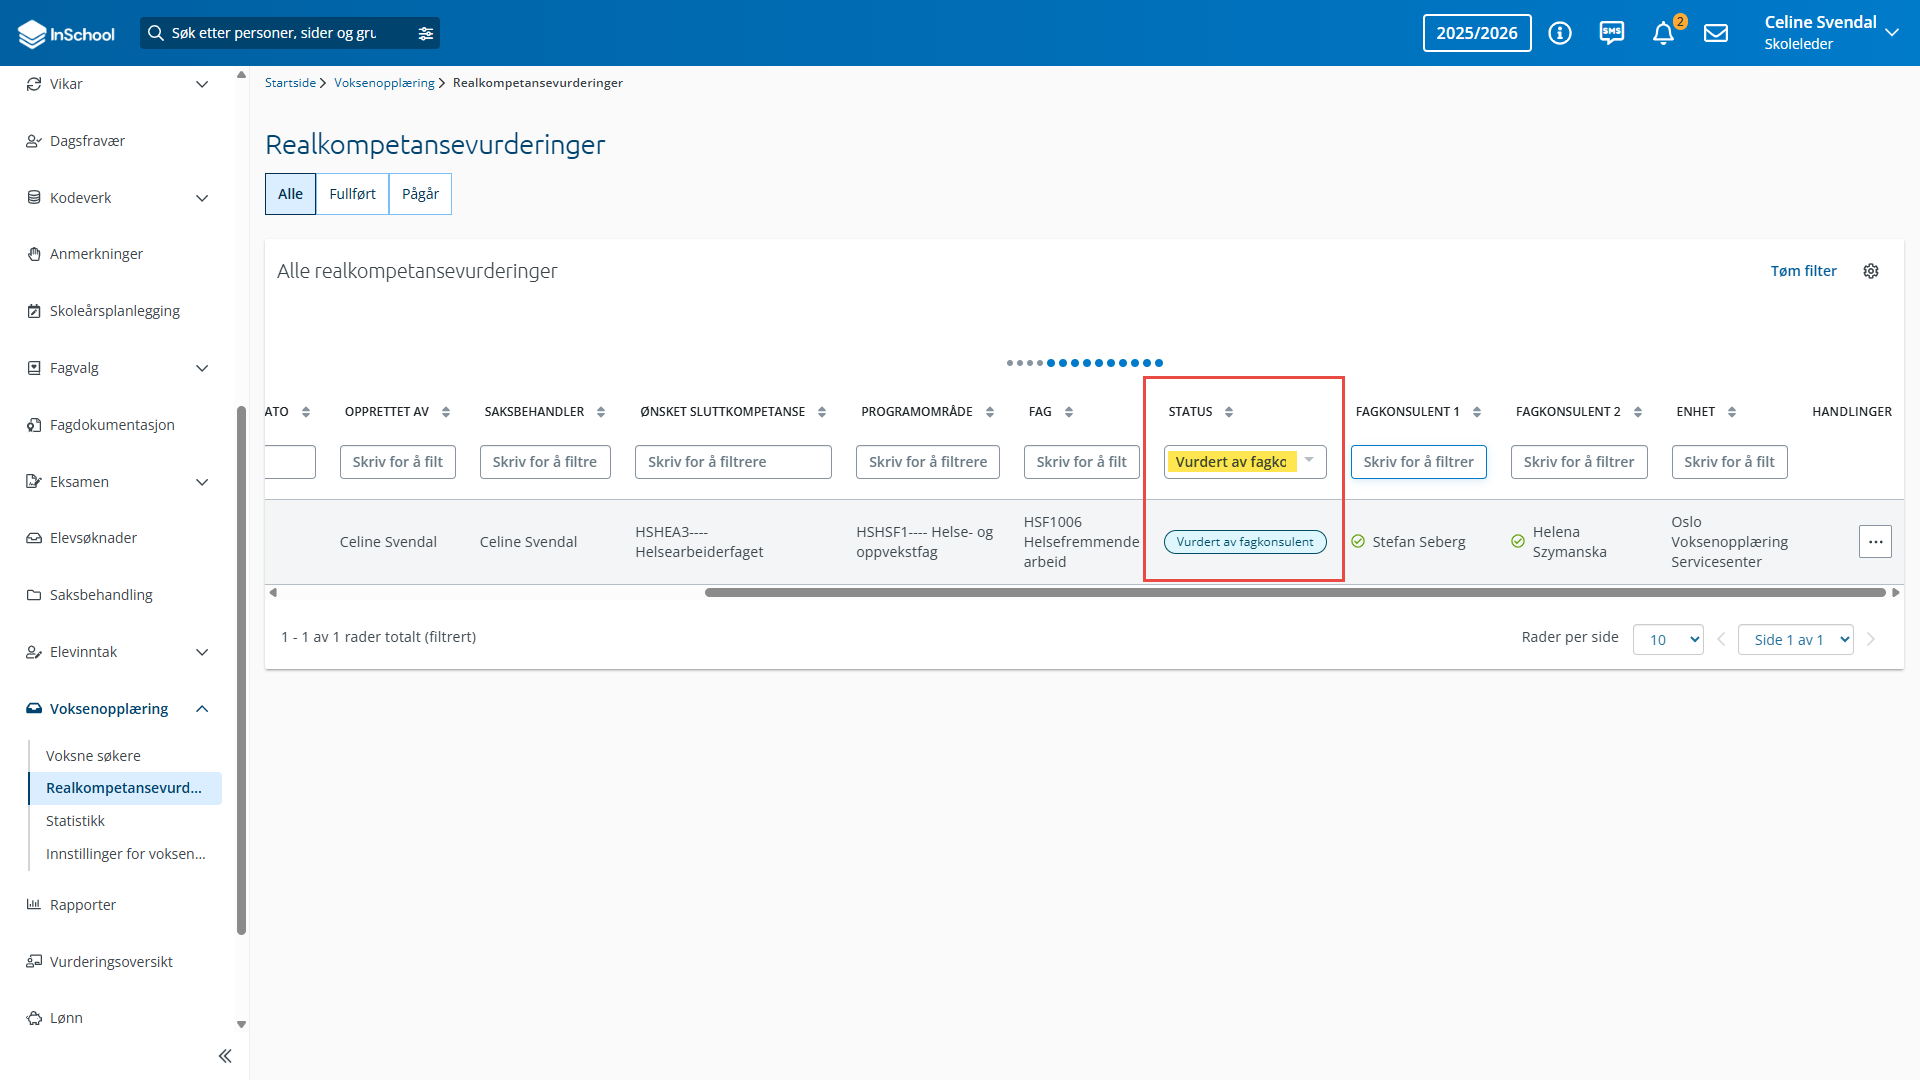Select the Alle tab
The width and height of the screenshot is (1920, 1080).
coord(290,194)
